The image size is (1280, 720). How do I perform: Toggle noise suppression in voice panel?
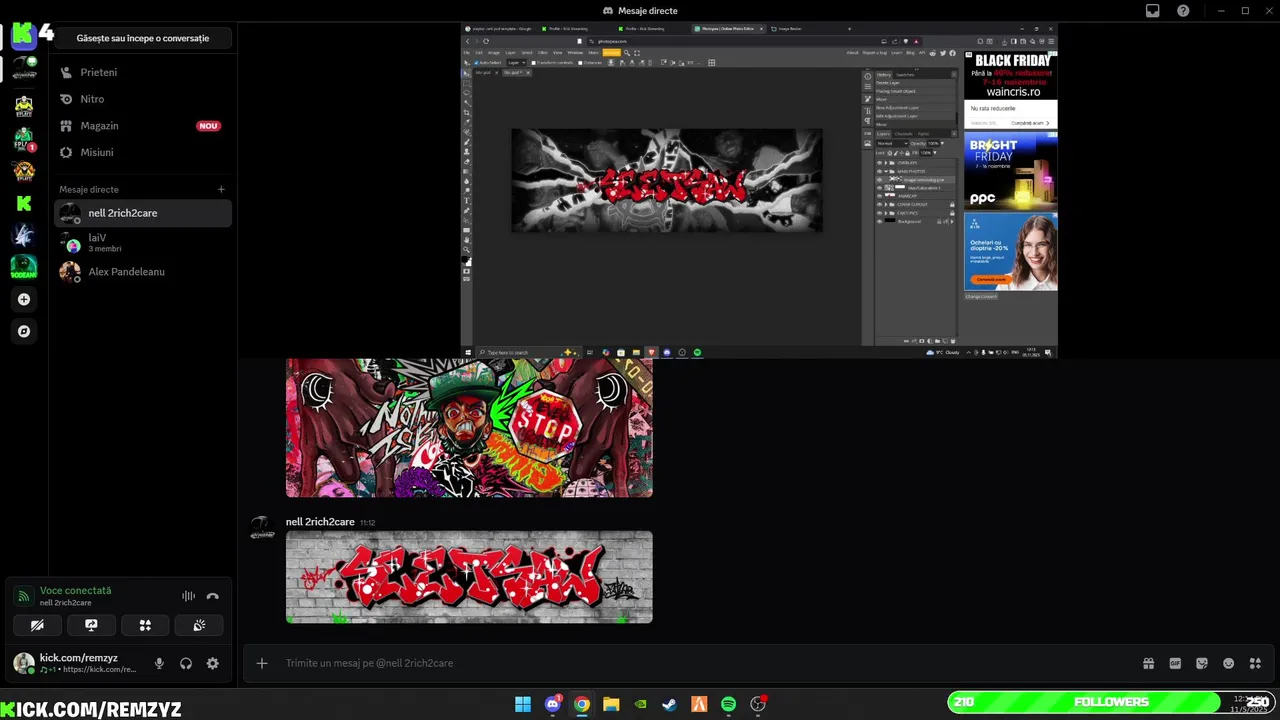tap(188, 596)
